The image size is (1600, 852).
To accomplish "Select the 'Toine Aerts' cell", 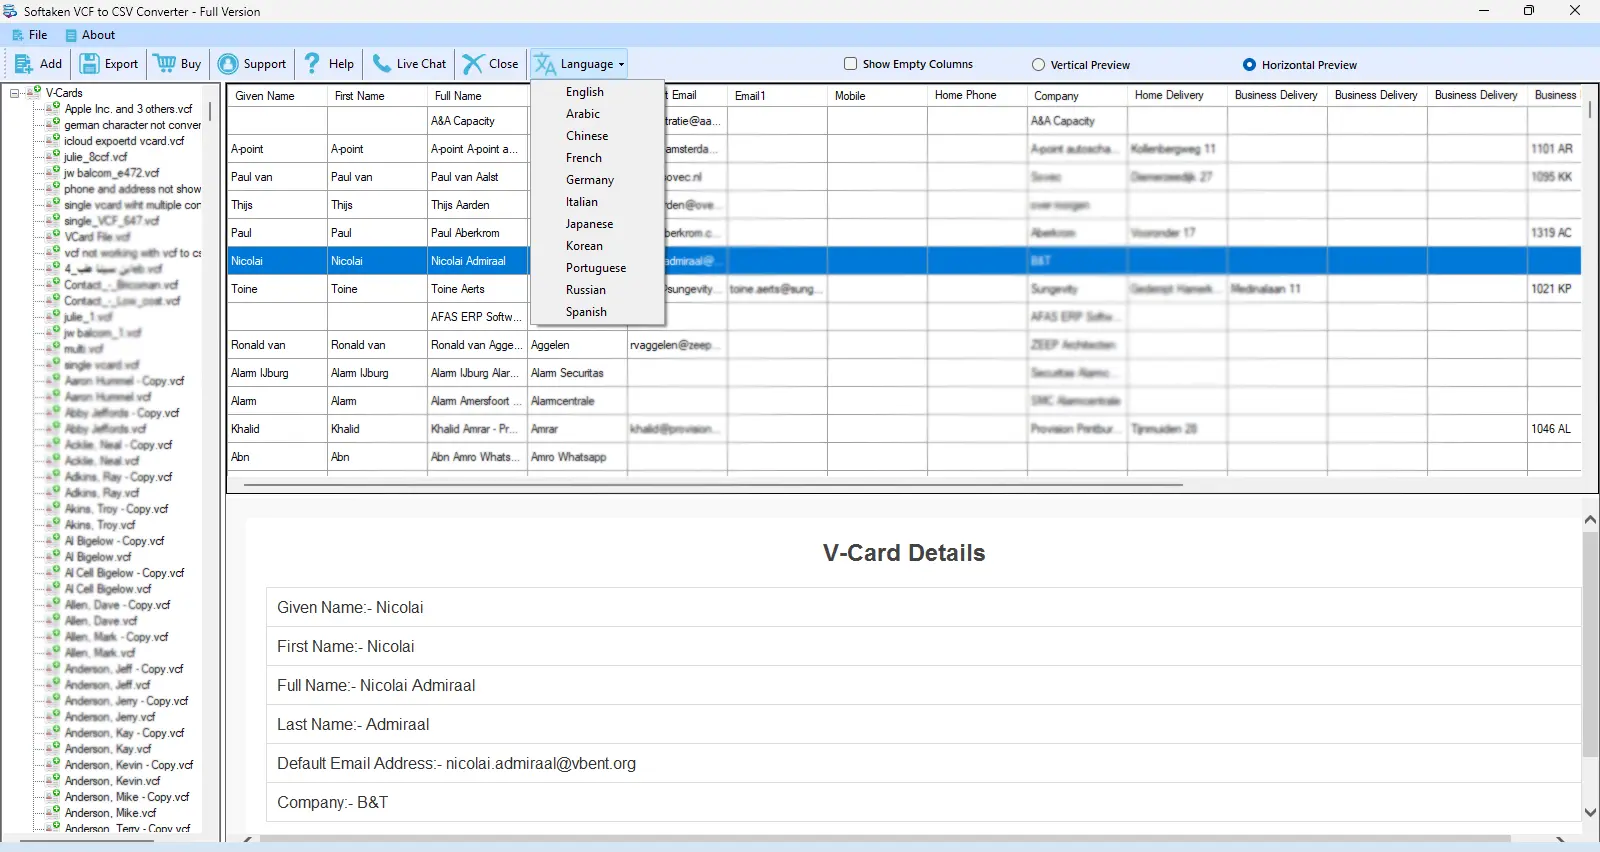I will pyautogui.click(x=477, y=289).
